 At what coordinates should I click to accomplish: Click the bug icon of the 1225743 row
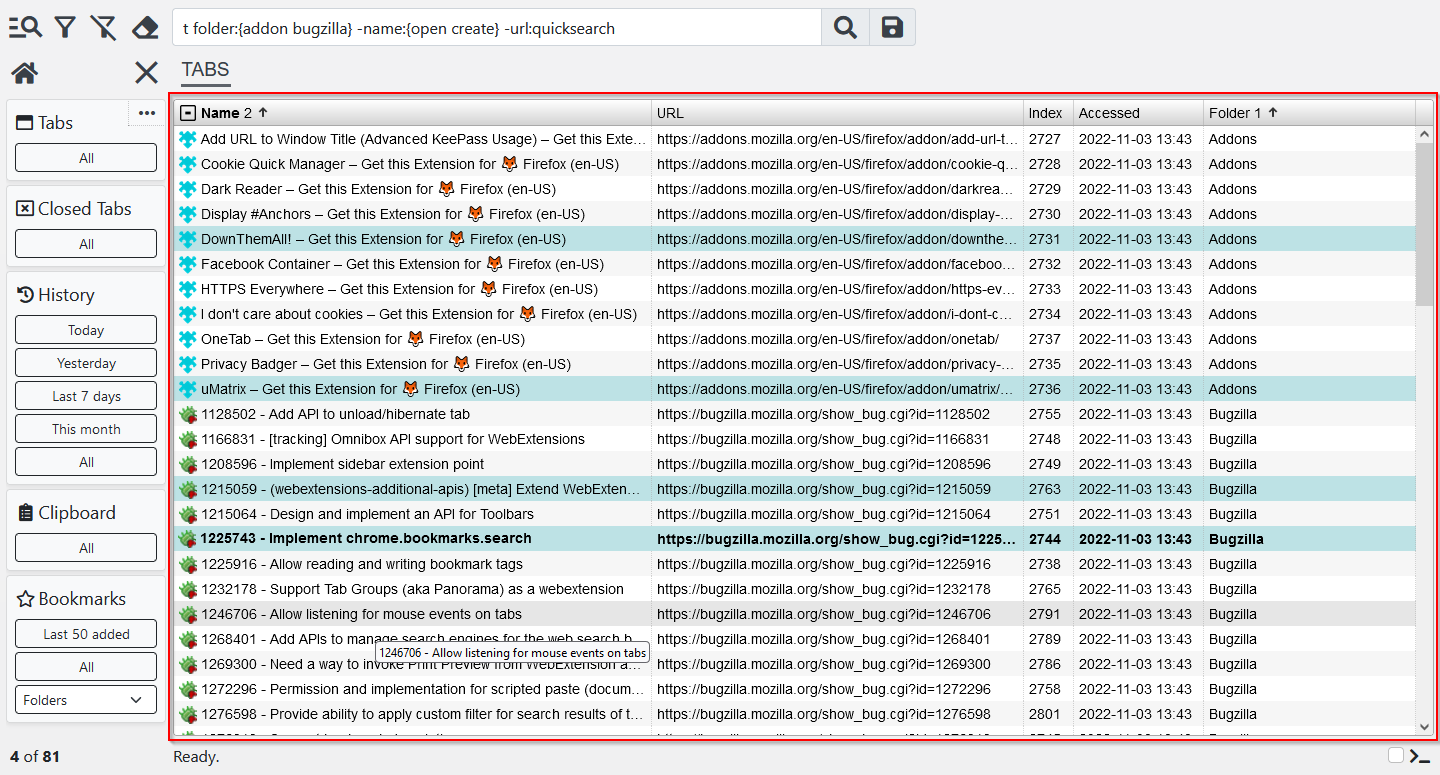(187, 539)
